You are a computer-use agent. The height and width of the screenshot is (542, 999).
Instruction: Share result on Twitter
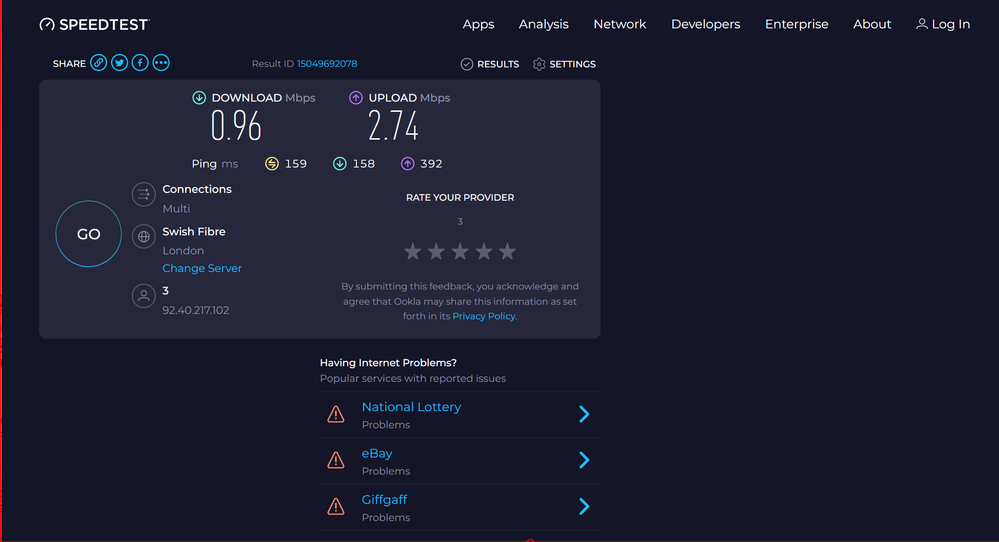click(x=119, y=62)
